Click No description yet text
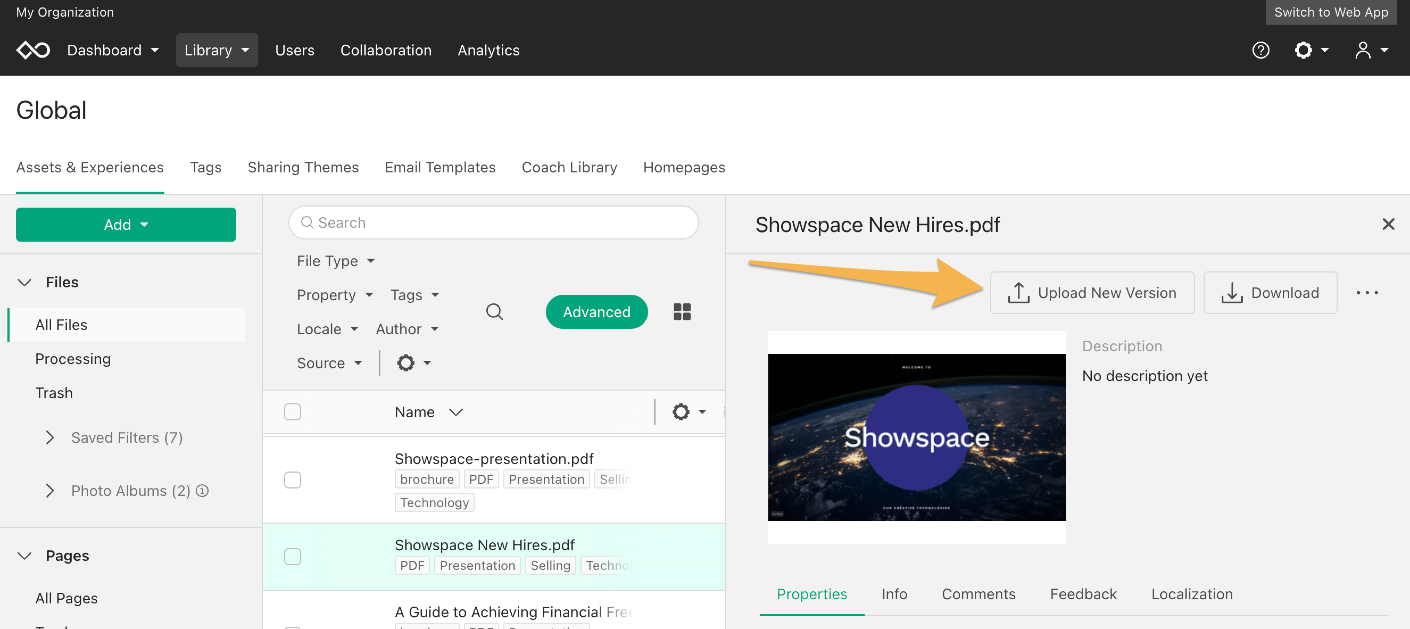Screen dimensions: 1410x629 click(x=1145, y=376)
